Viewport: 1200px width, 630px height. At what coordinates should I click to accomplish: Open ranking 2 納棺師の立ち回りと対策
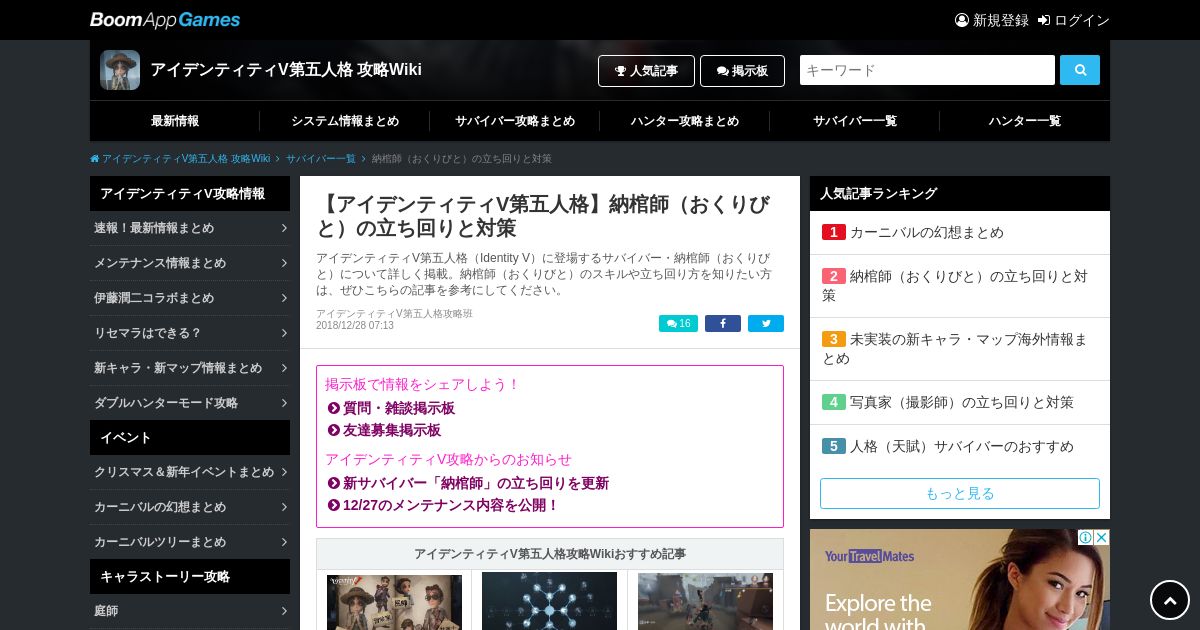click(x=960, y=286)
